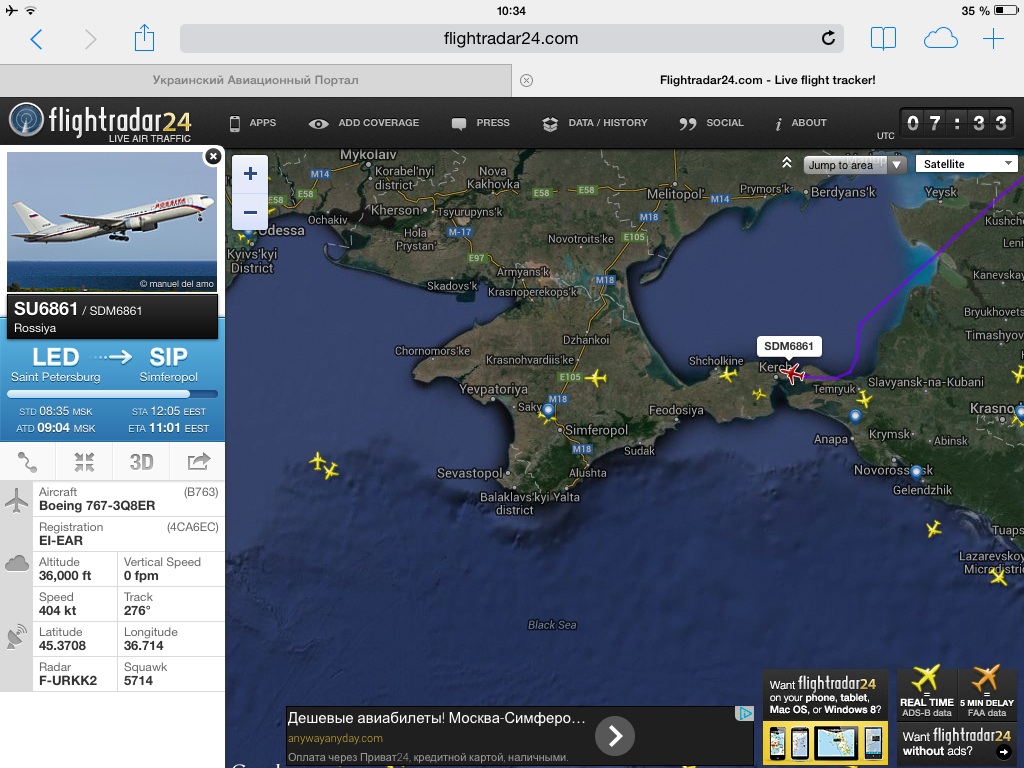
Task: Open Safari bookmarks
Action: [883, 39]
